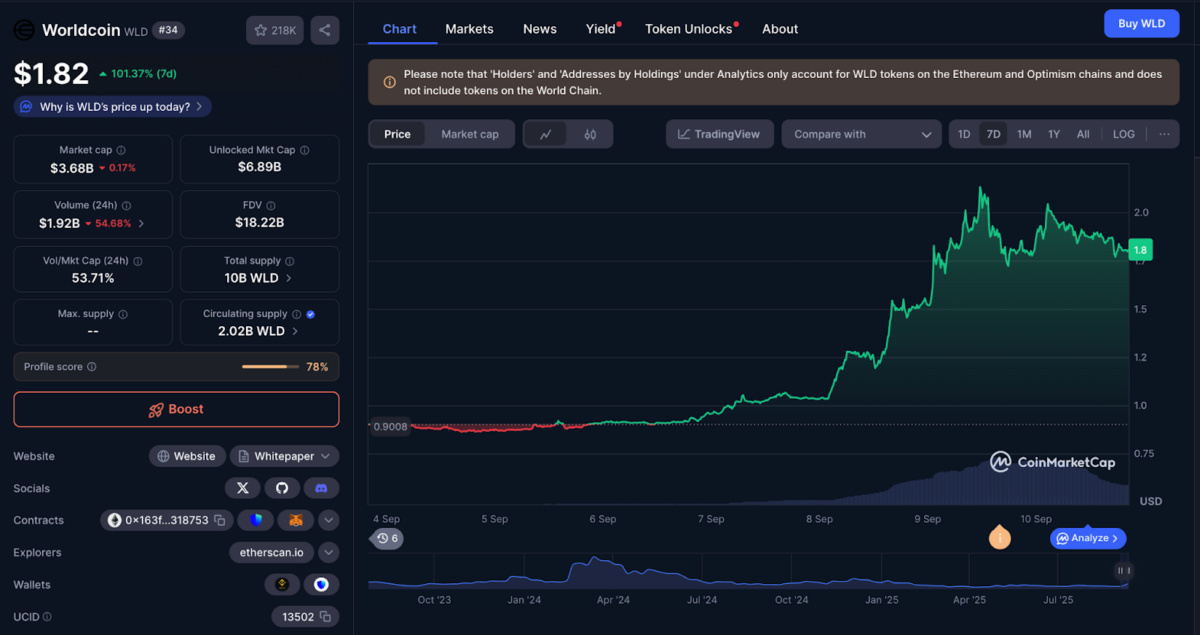This screenshot has height=635, width=1200.
Task: Grab the timeline range handle at right
Action: pyautogui.click(x=1123, y=570)
